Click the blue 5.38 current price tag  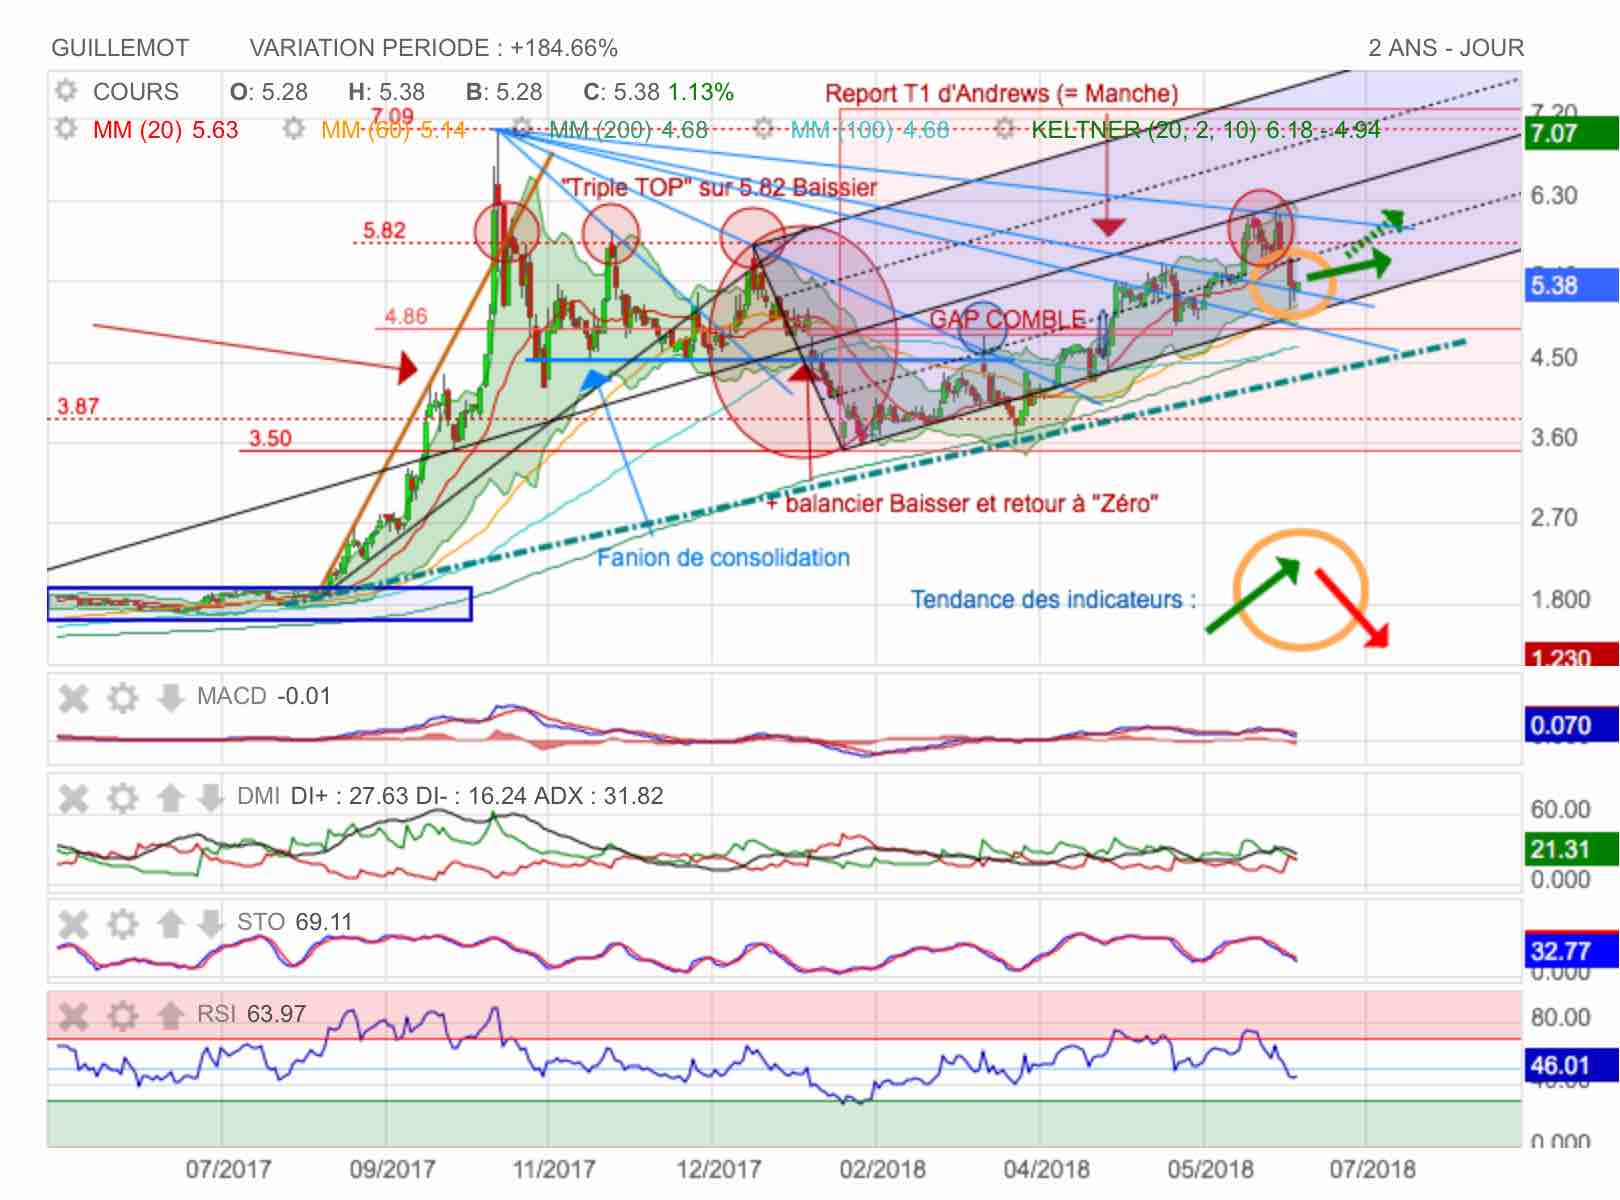click(1570, 285)
